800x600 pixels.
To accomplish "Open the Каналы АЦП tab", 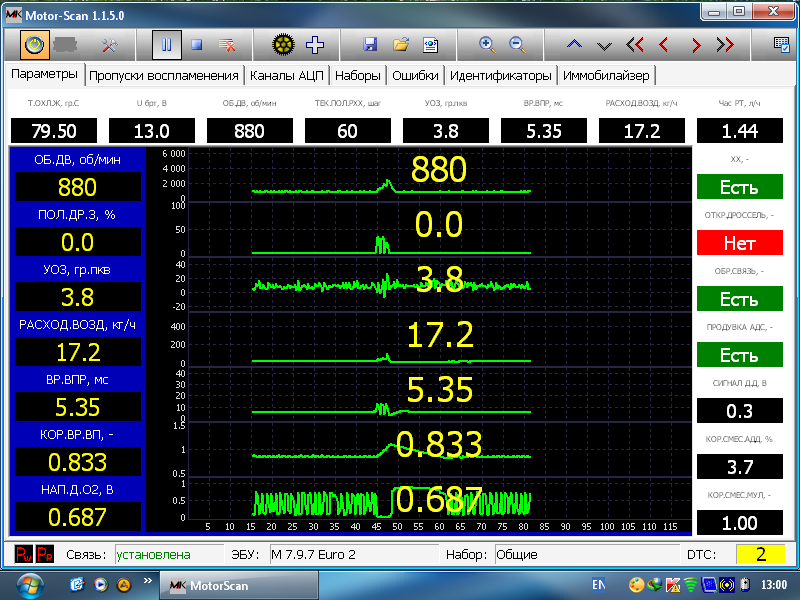I will (286, 76).
